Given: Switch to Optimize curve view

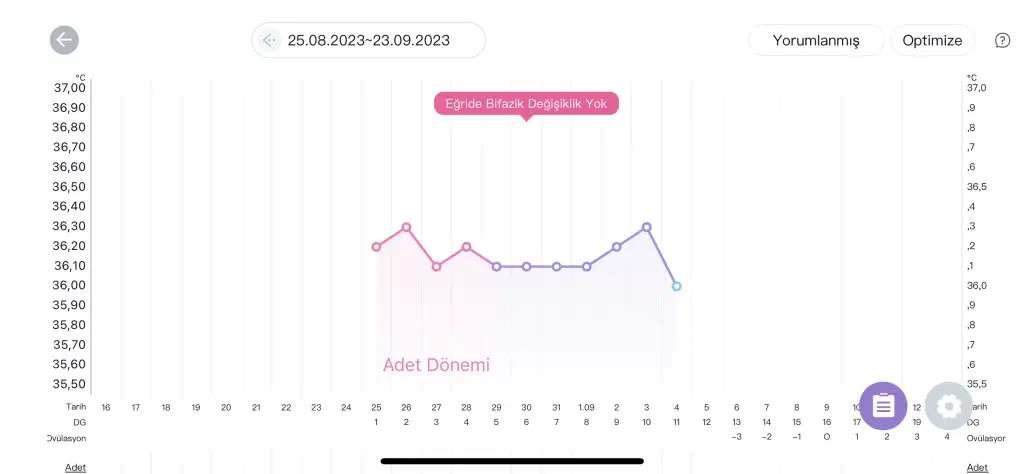Looking at the screenshot, I should click(932, 40).
